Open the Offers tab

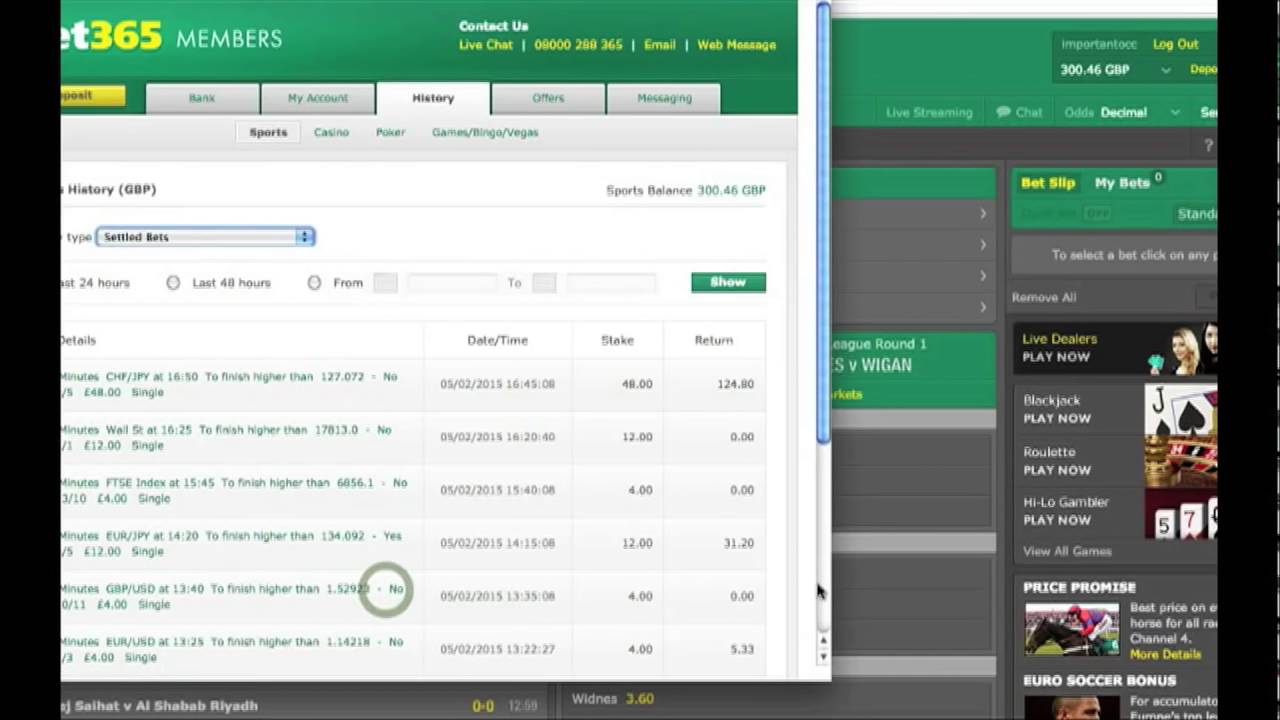548,98
